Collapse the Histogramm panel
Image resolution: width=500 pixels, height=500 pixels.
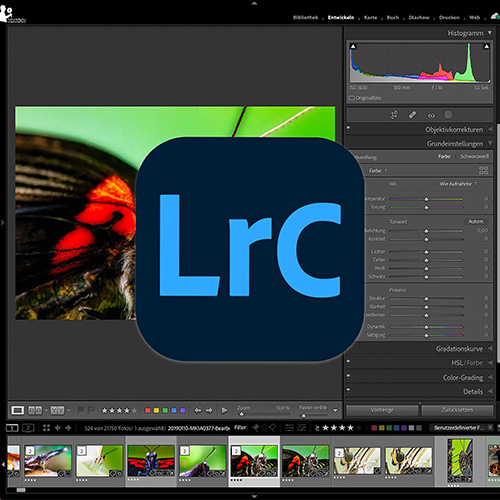(490, 33)
